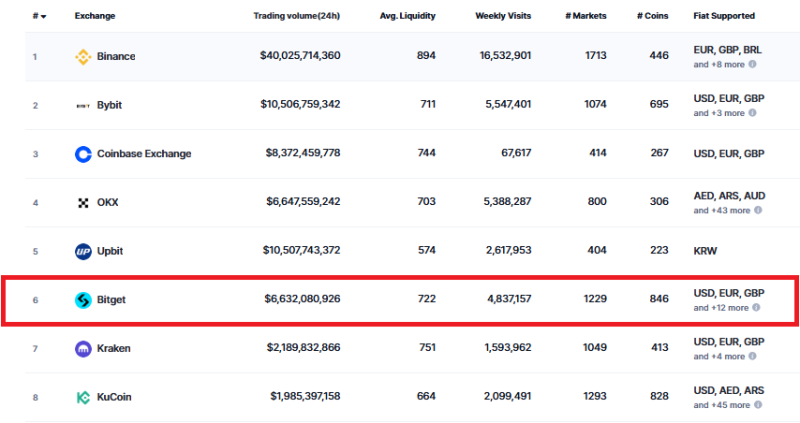The image size is (800, 423).
Task: Click the Upbit logo icon
Action: pyautogui.click(x=83, y=252)
